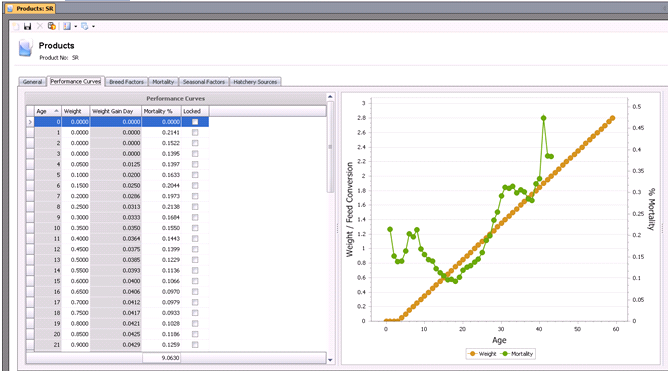Click the grid scroll-down arrow
Image resolution: width=668 pixels, height=372 pixels.
[x=330, y=360]
